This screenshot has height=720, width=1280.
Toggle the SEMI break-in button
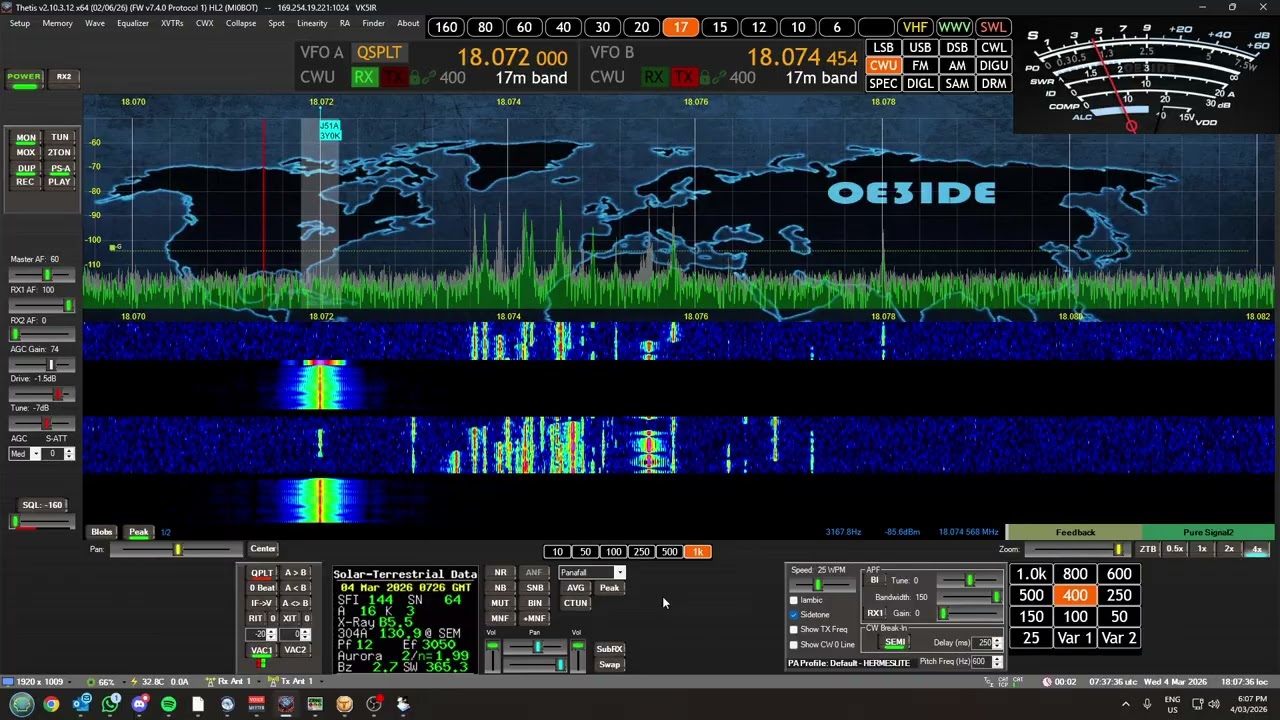point(895,643)
